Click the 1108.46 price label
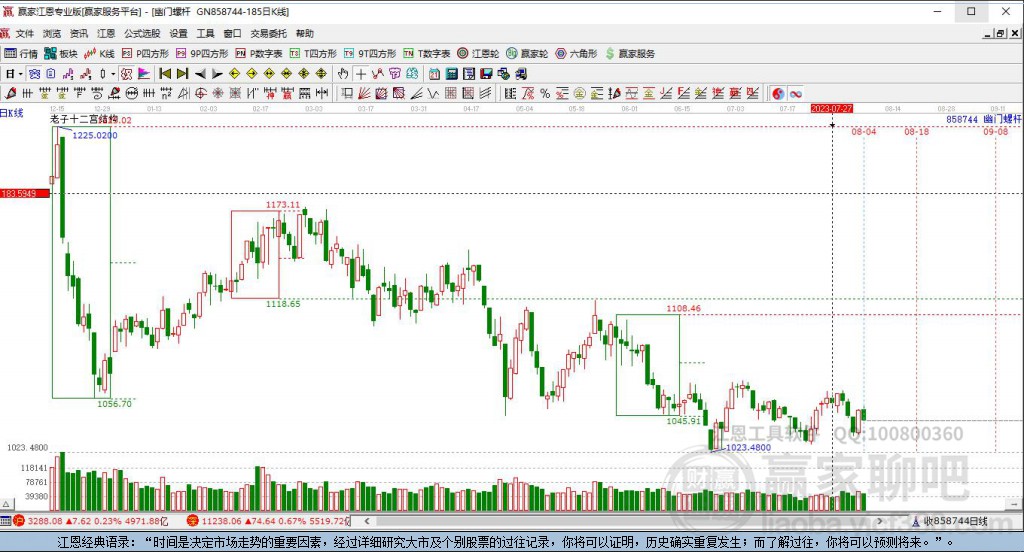The width and height of the screenshot is (1024, 552). (683, 308)
